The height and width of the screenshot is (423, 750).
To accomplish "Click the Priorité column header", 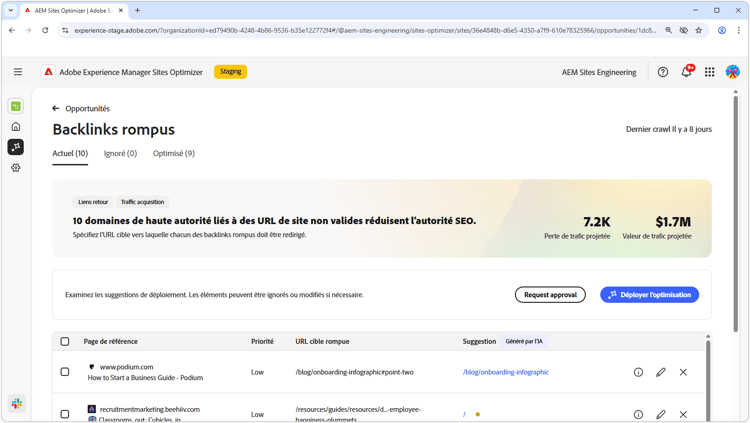I will point(262,341).
